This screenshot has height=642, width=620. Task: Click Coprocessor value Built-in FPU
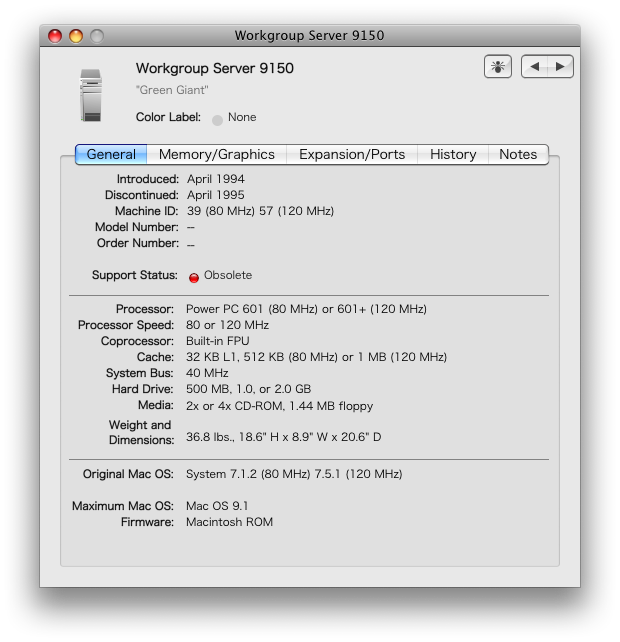pos(217,341)
